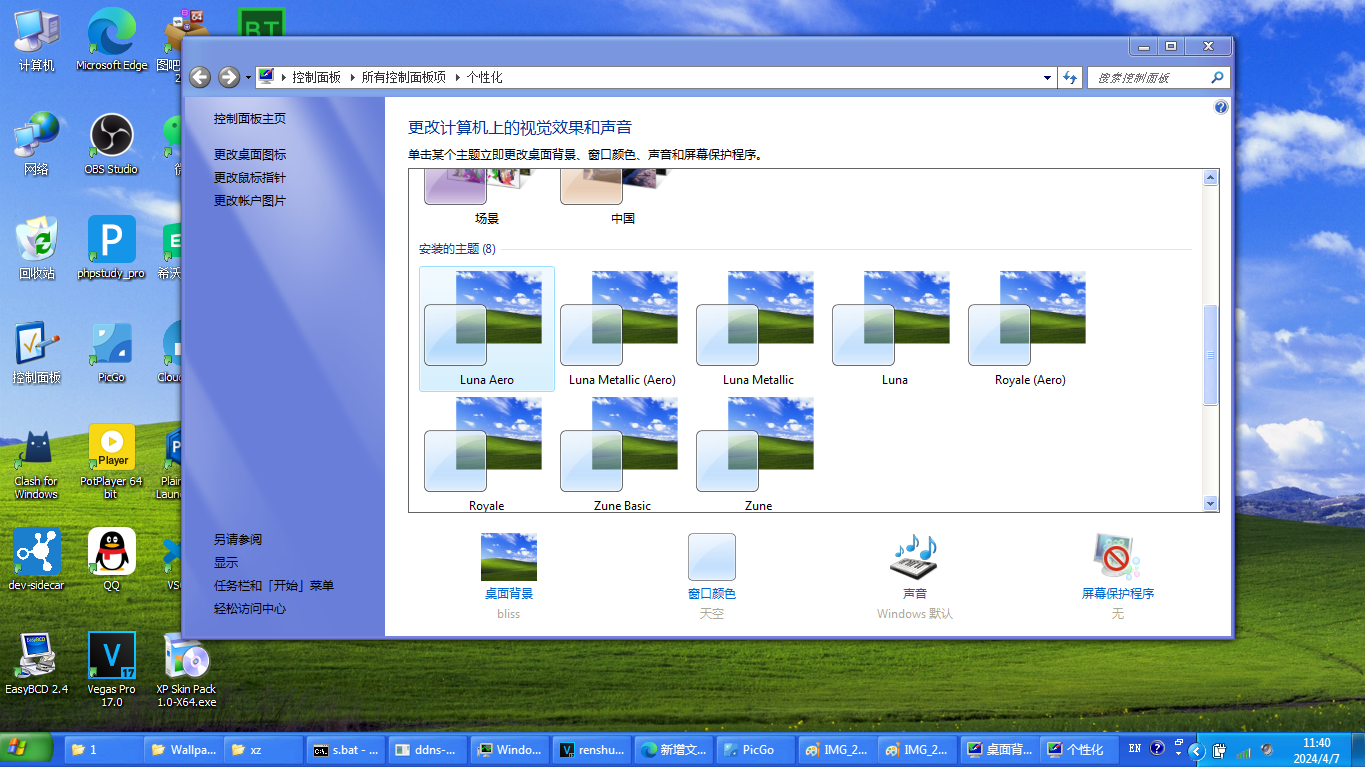Image resolution: width=1365 pixels, height=767 pixels.
Task: Open PicGo desktop icon
Action: 111,352
